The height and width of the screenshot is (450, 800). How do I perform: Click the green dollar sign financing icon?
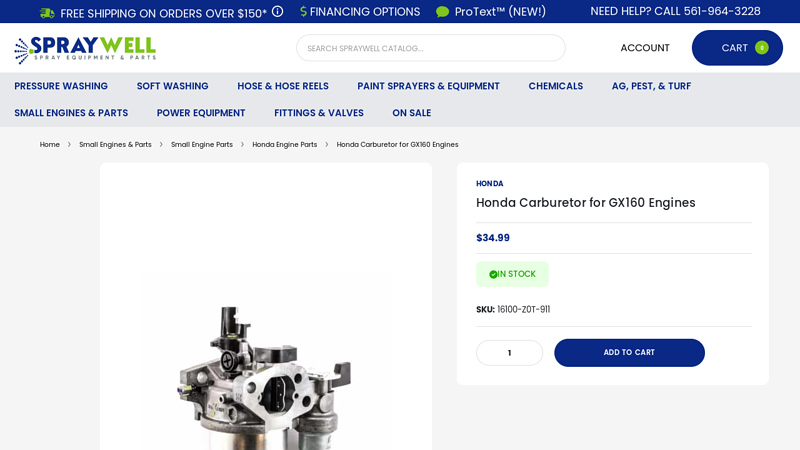304,11
